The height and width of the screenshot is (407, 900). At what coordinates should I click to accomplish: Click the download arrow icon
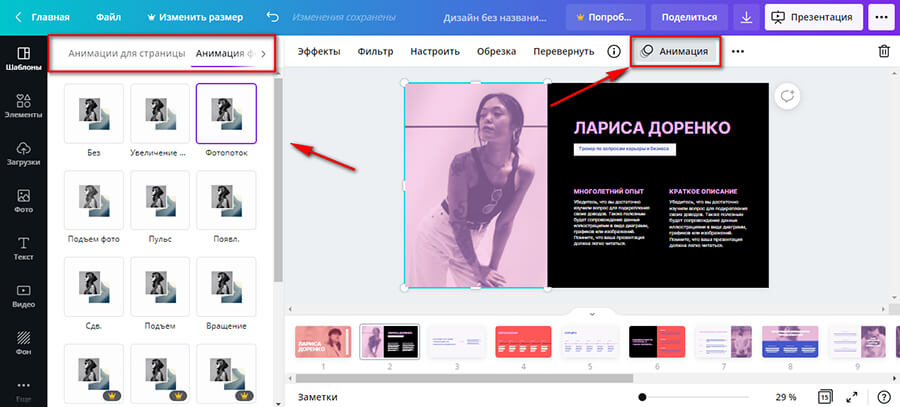(747, 17)
